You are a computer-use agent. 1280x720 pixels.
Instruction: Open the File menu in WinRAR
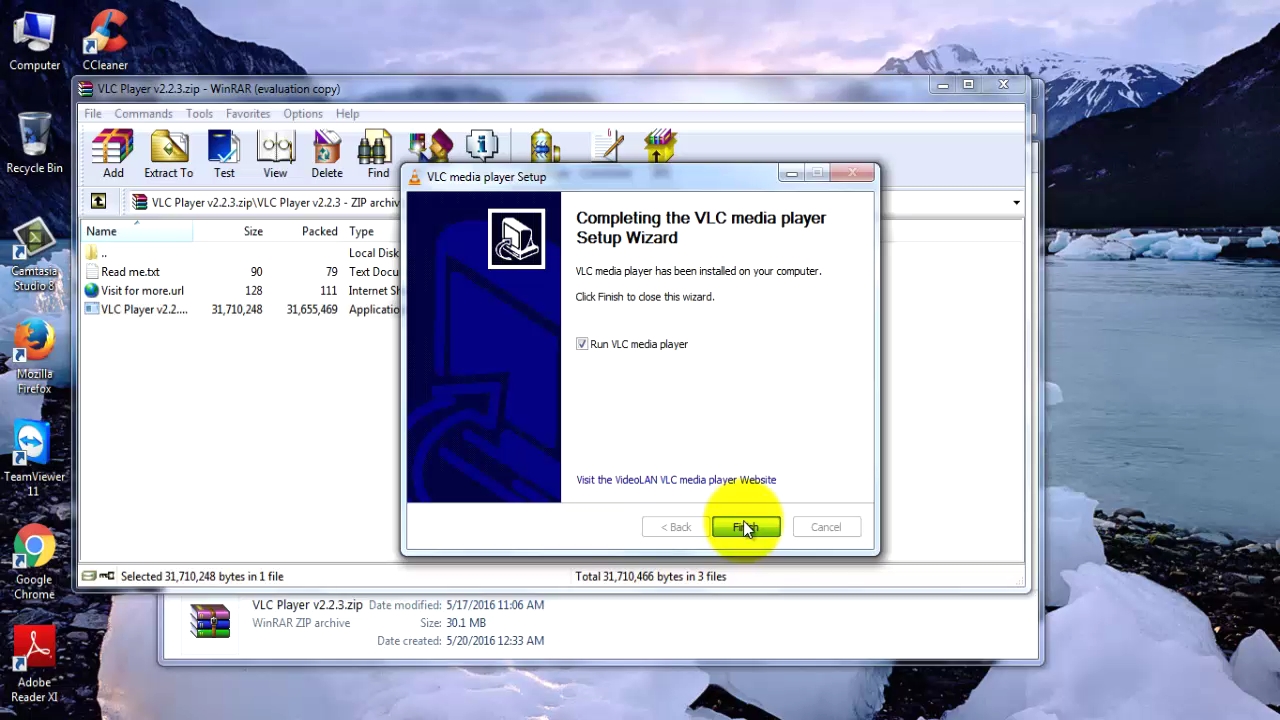point(93,114)
